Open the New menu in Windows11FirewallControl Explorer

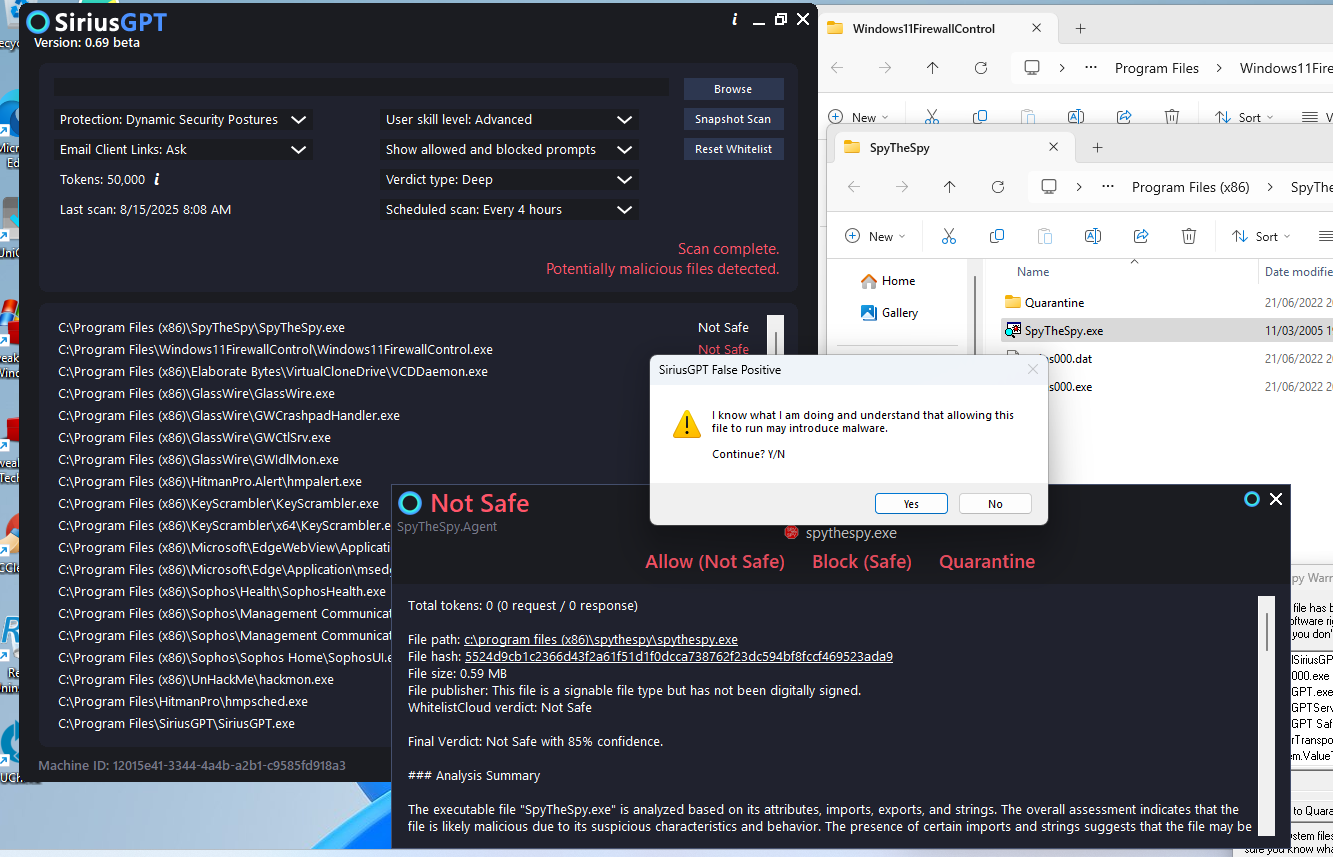click(859, 117)
